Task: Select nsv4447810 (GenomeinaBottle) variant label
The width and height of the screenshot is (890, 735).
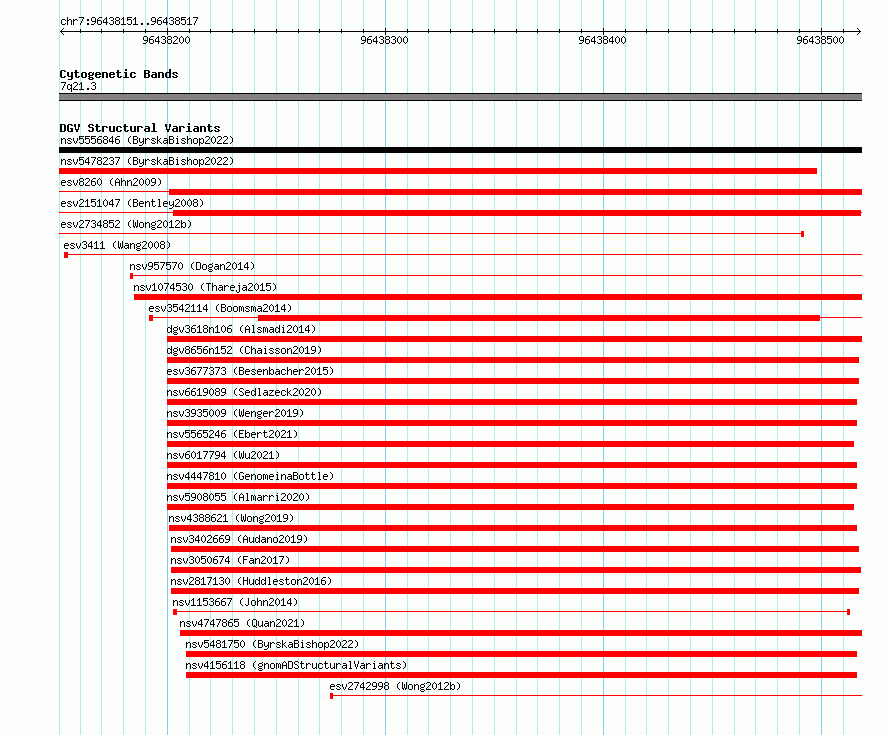Action: pos(250,476)
